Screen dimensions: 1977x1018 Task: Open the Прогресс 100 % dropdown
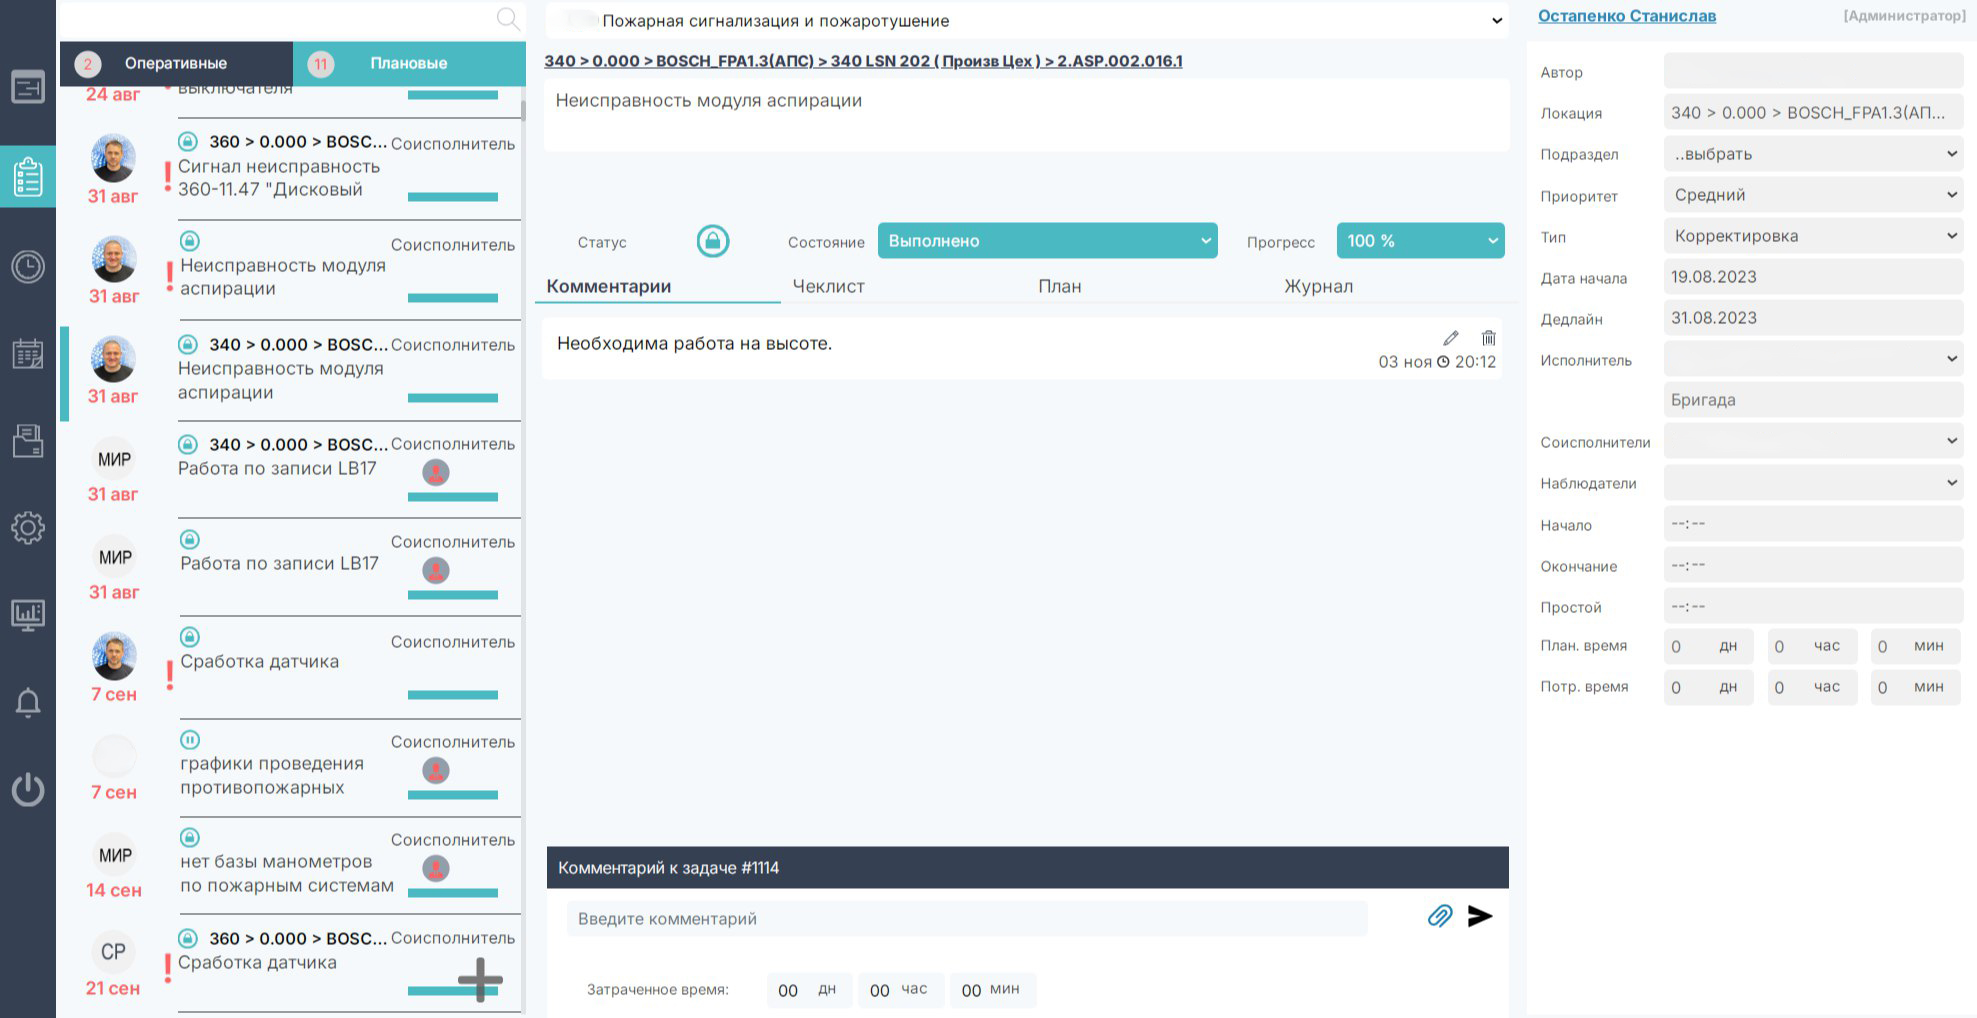point(1420,241)
